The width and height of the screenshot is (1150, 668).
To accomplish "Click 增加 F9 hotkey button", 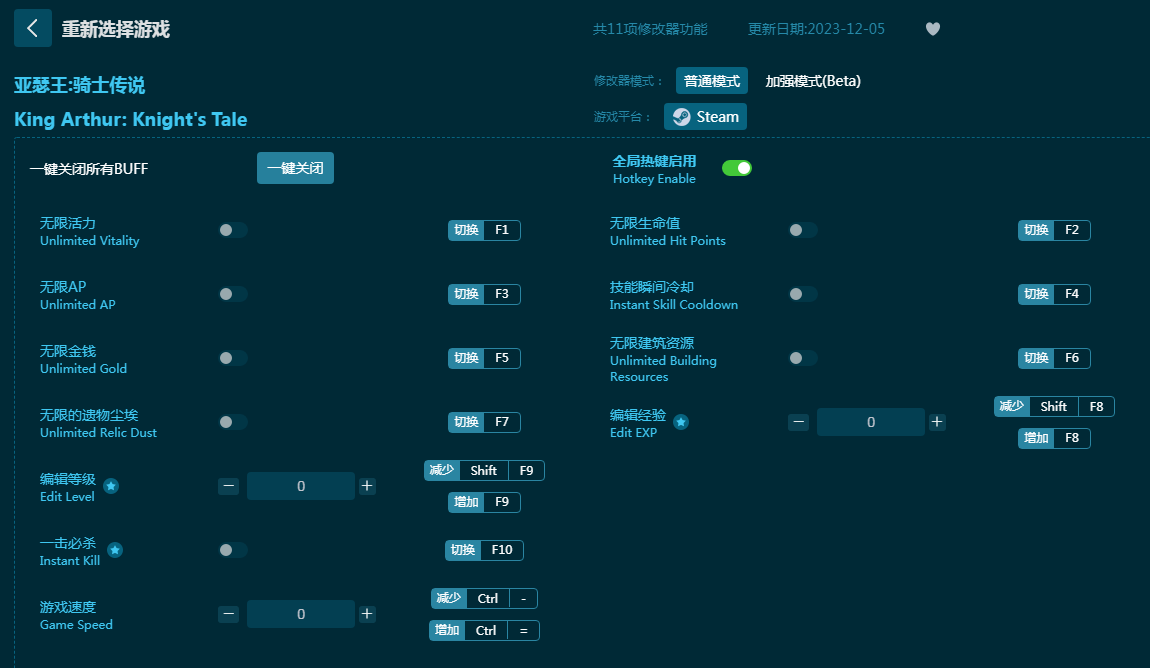I will tap(484, 502).
